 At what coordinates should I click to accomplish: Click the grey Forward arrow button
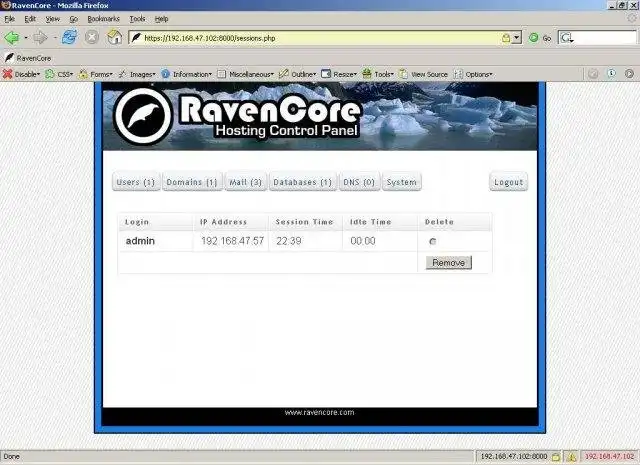(x=40, y=38)
